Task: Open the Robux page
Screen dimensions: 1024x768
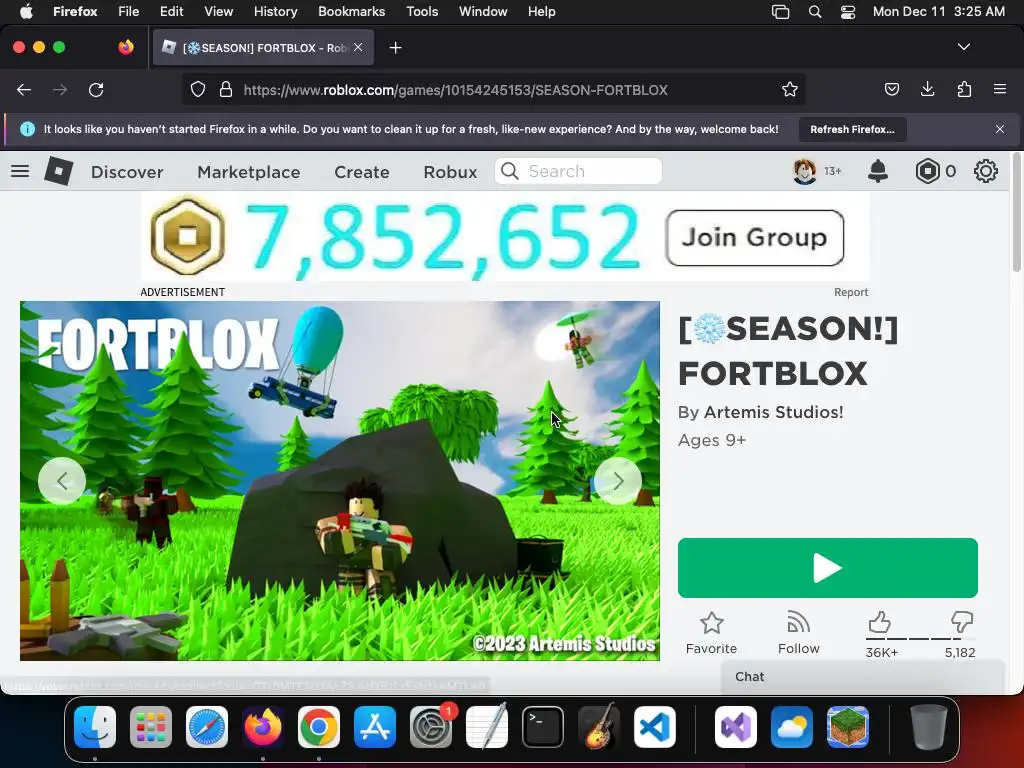Action: click(x=450, y=172)
